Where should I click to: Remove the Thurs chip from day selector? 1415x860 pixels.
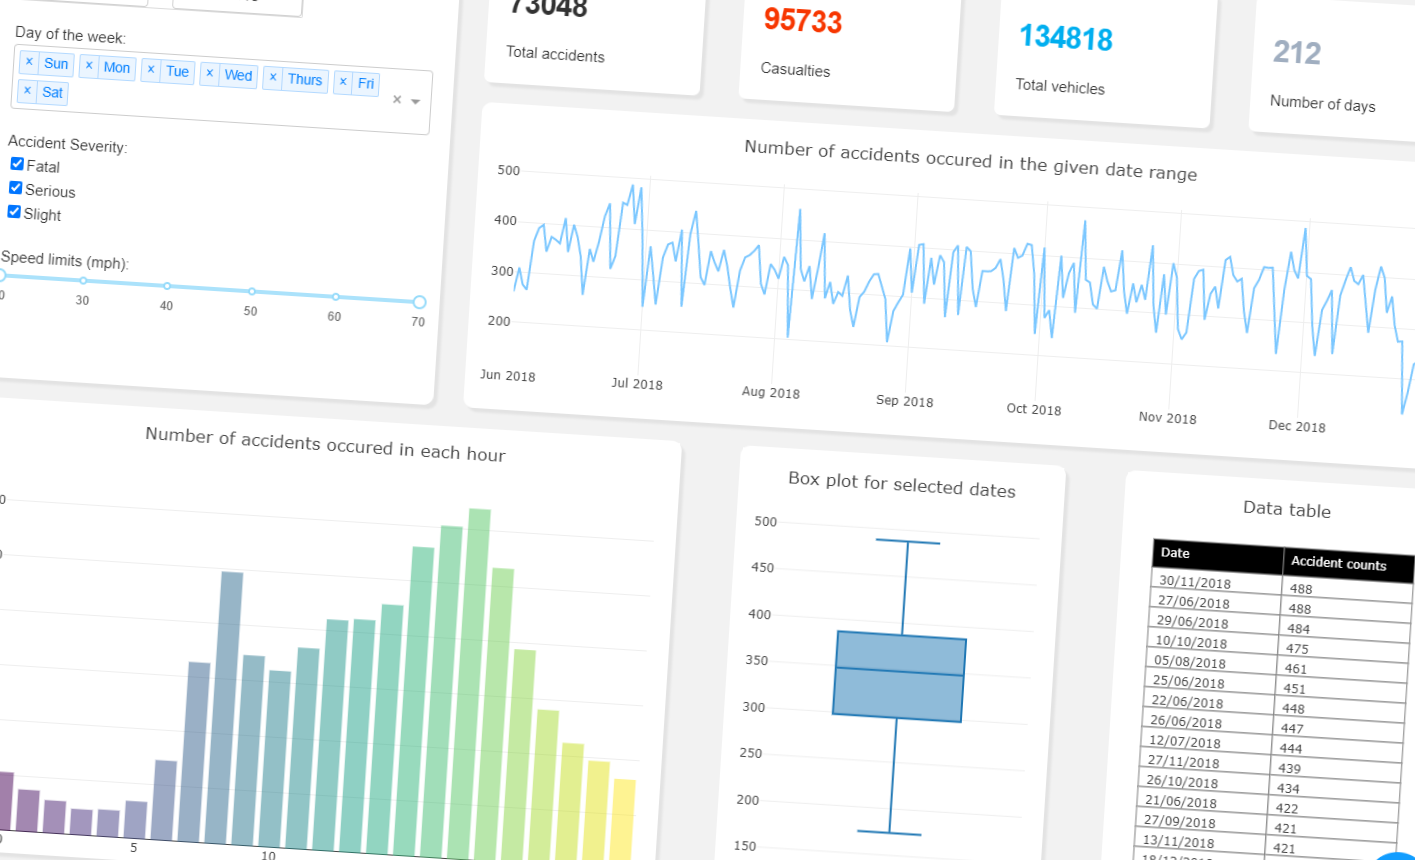(x=273, y=77)
